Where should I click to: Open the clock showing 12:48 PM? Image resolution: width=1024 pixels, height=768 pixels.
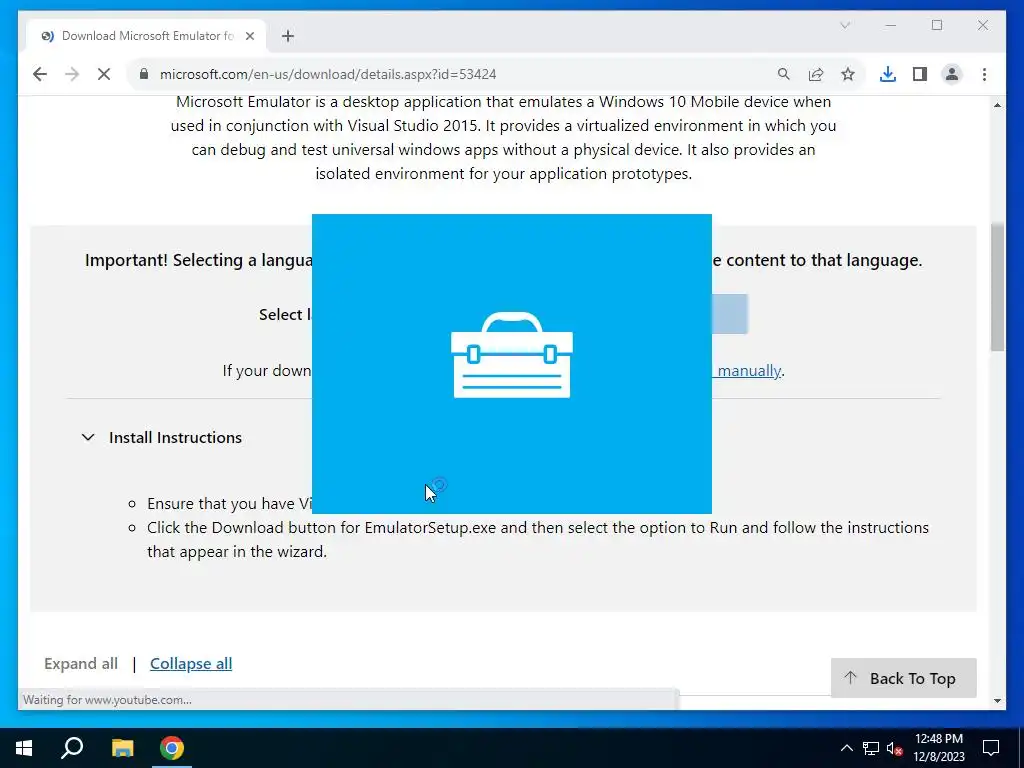pos(938,748)
